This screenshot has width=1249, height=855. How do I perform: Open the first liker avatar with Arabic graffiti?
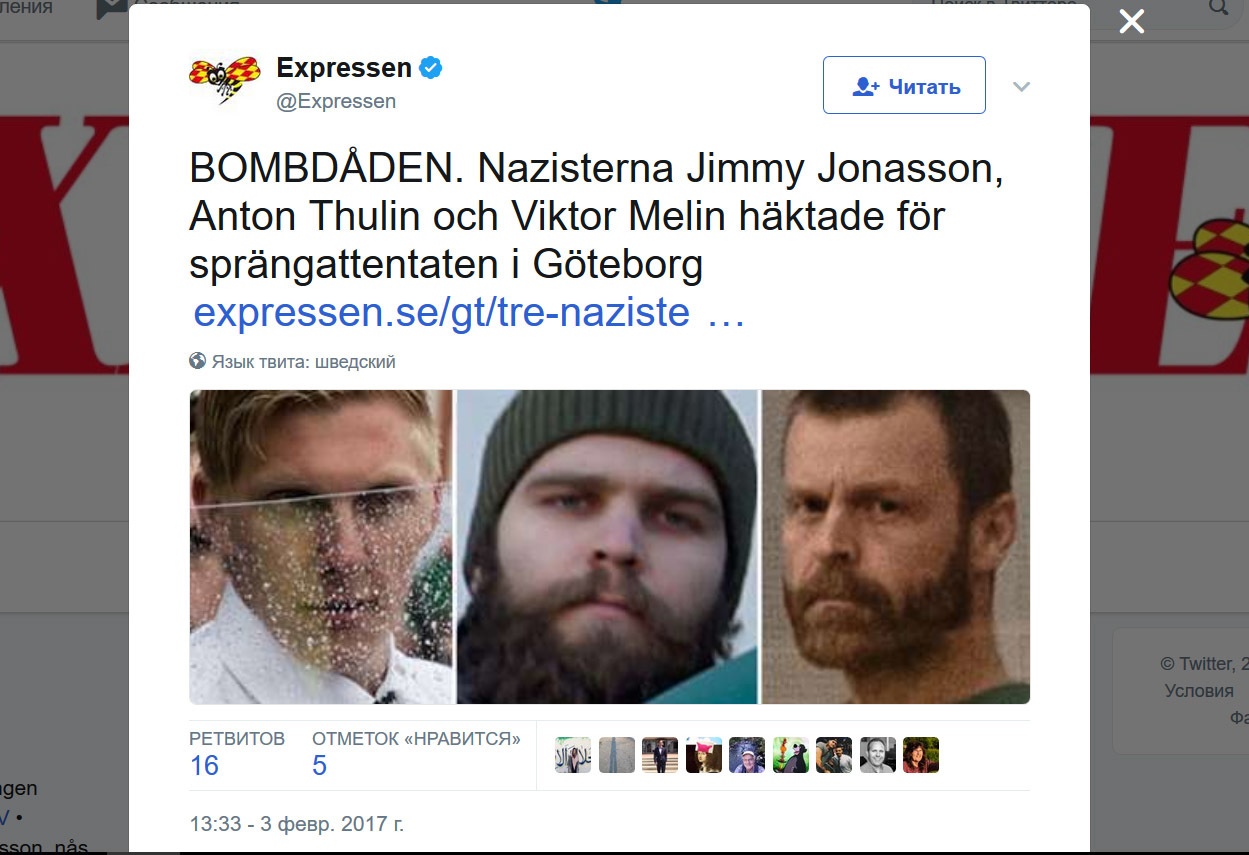[x=573, y=755]
